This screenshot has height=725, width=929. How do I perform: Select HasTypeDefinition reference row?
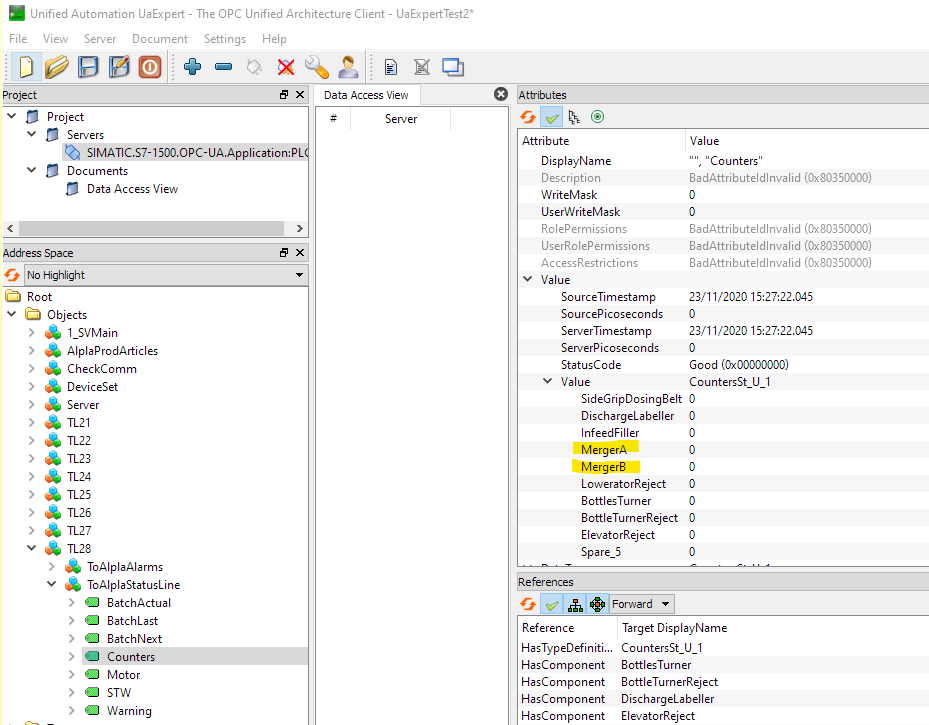(723, 648)
